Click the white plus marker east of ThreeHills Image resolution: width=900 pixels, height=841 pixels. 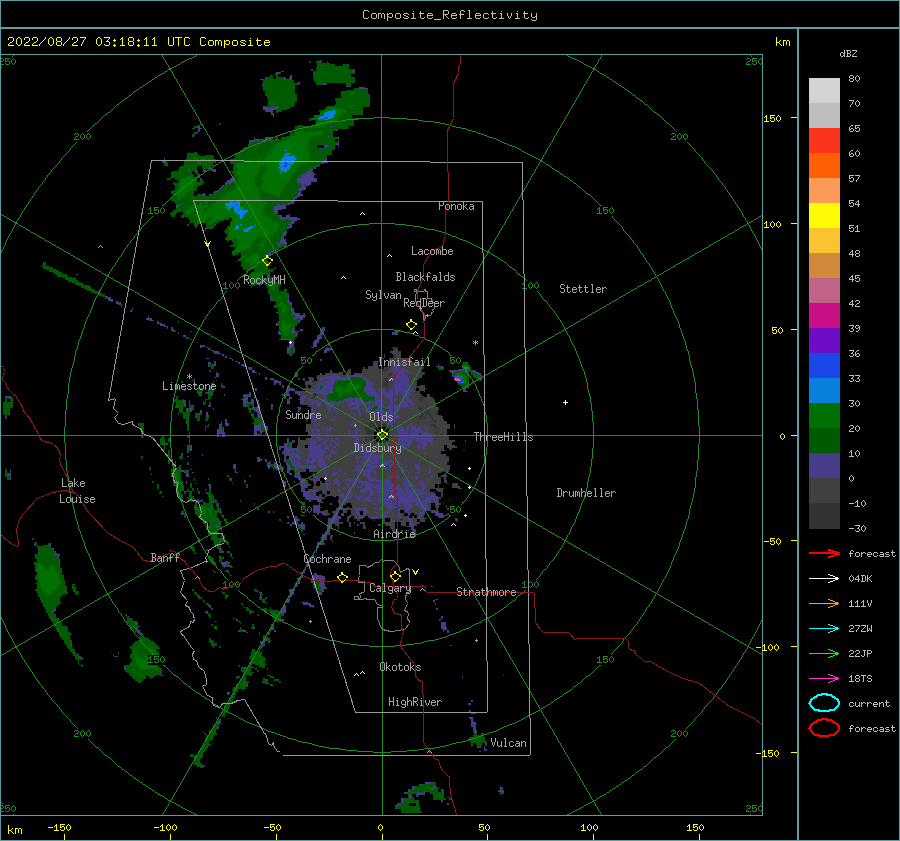point(565,402)
